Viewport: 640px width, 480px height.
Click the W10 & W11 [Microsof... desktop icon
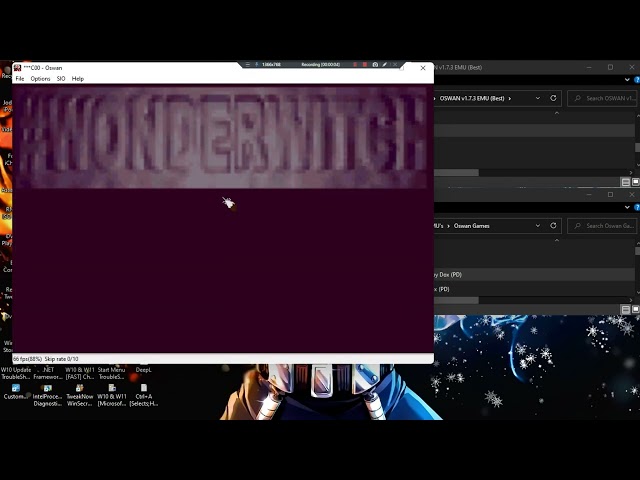(x=112, y=388)
